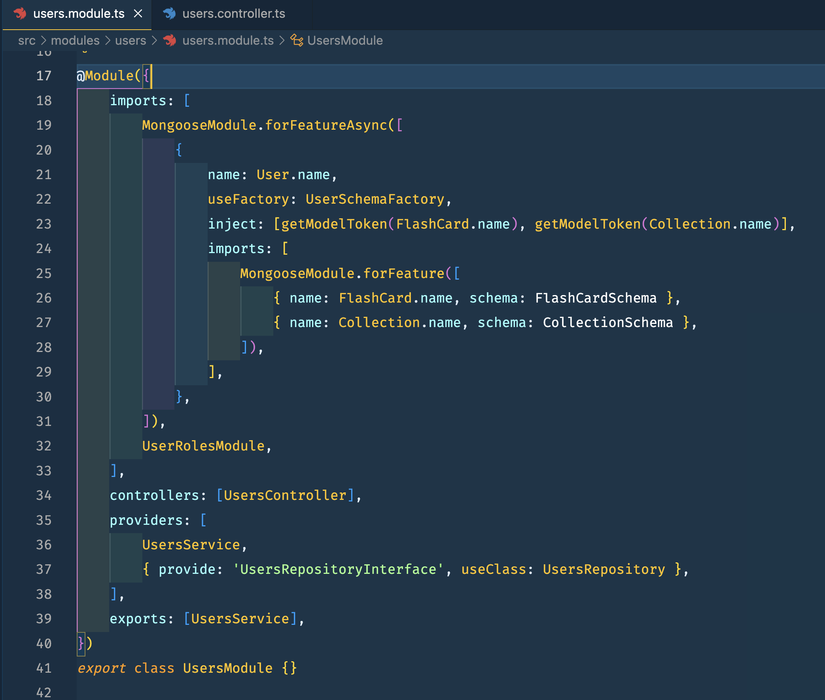Image resolution: width=825 pixels, height=700 pixels.
Task: Click UsersRepository on line 37
Action: point(604,569)
